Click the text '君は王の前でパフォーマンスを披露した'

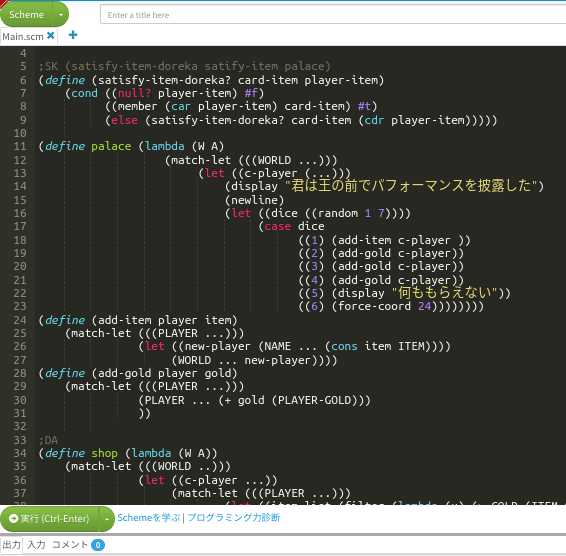(x=412, y=185)
